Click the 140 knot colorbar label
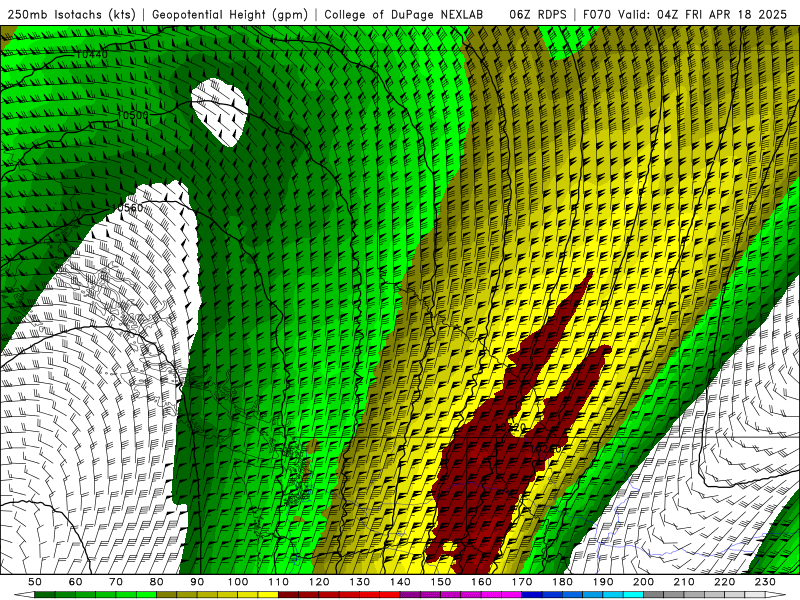 pyautogui.click(x=400, y=582)
